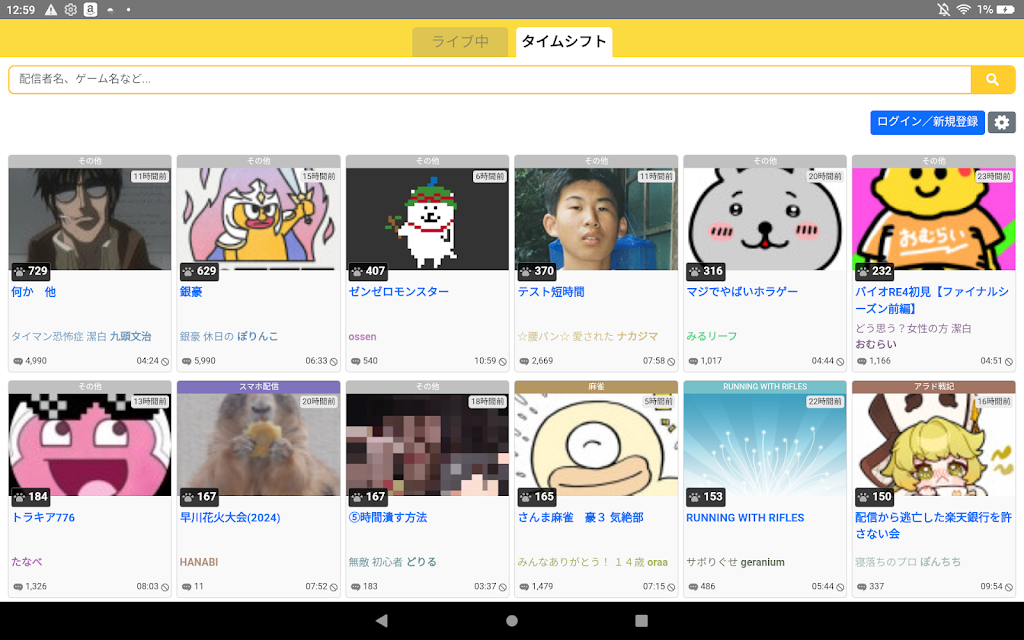Focus the 配信者名、ゲーム名など search field

(490, 80)
